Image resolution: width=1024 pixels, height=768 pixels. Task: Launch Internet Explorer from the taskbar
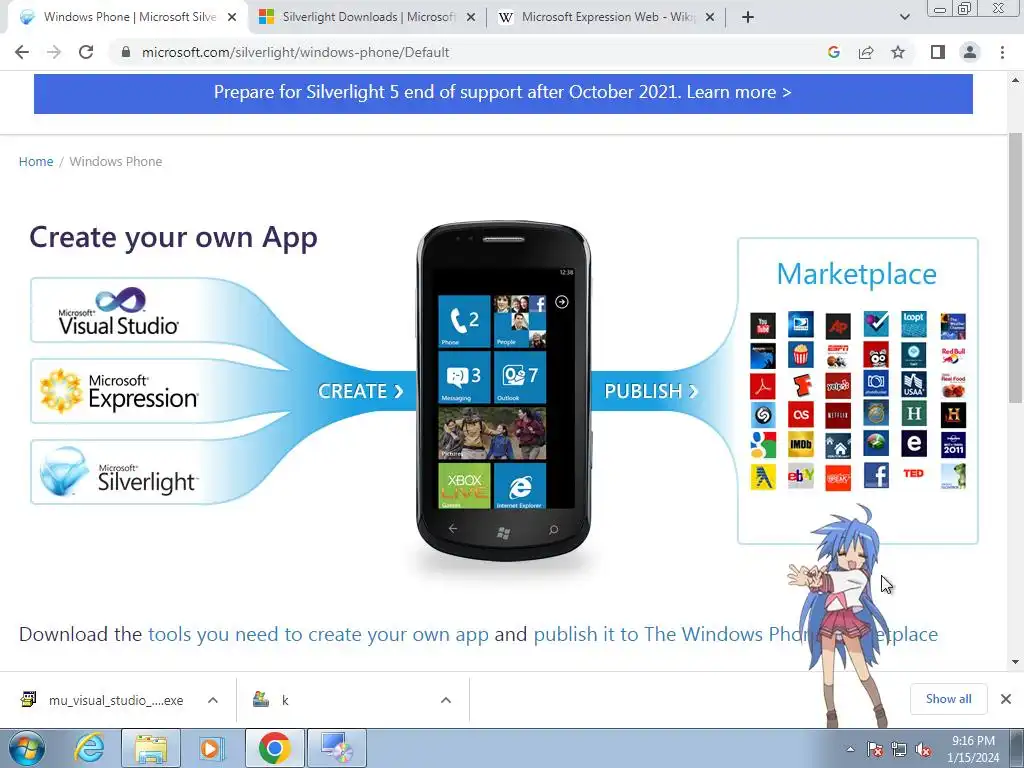(89, 748)
